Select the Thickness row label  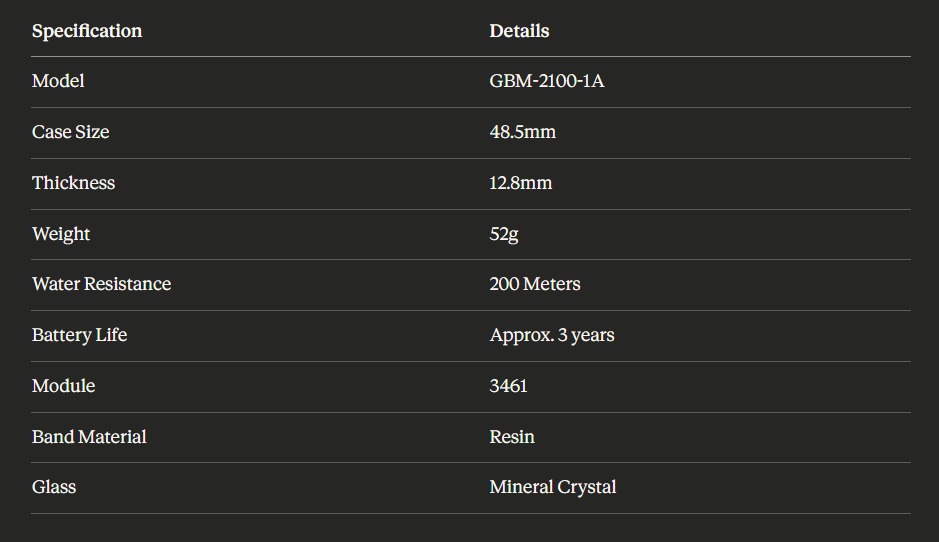(73, 183)
